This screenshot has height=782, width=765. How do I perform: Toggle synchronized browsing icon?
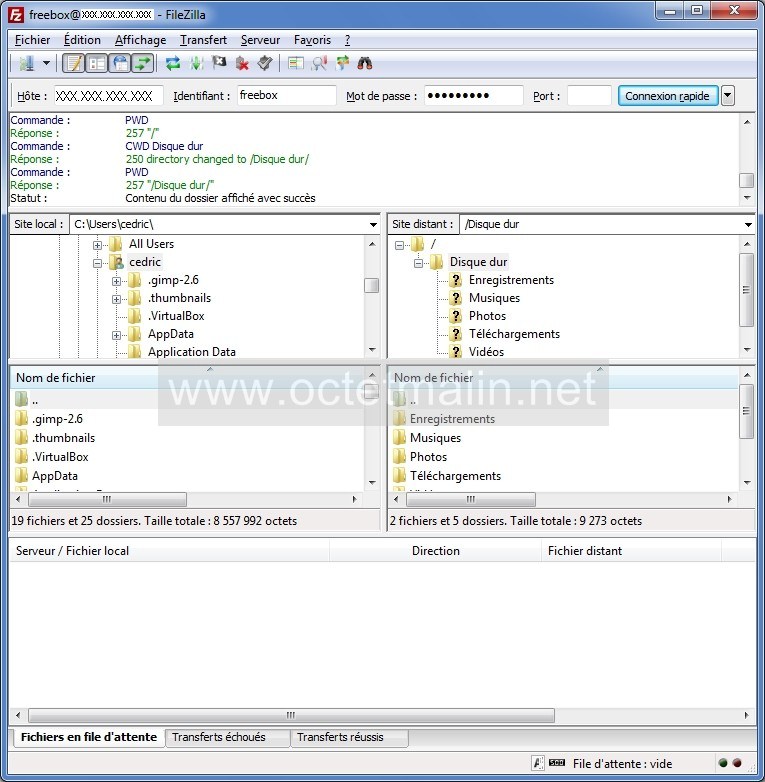(342, 63)
